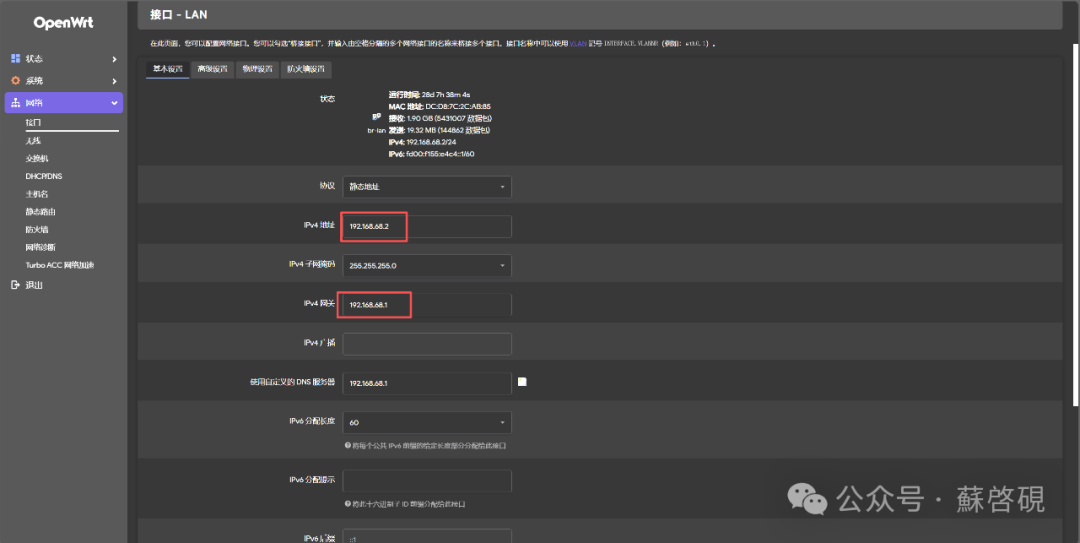
Task: Click the br-lan bridge interface icon
Action: click(x=377, y=116)
